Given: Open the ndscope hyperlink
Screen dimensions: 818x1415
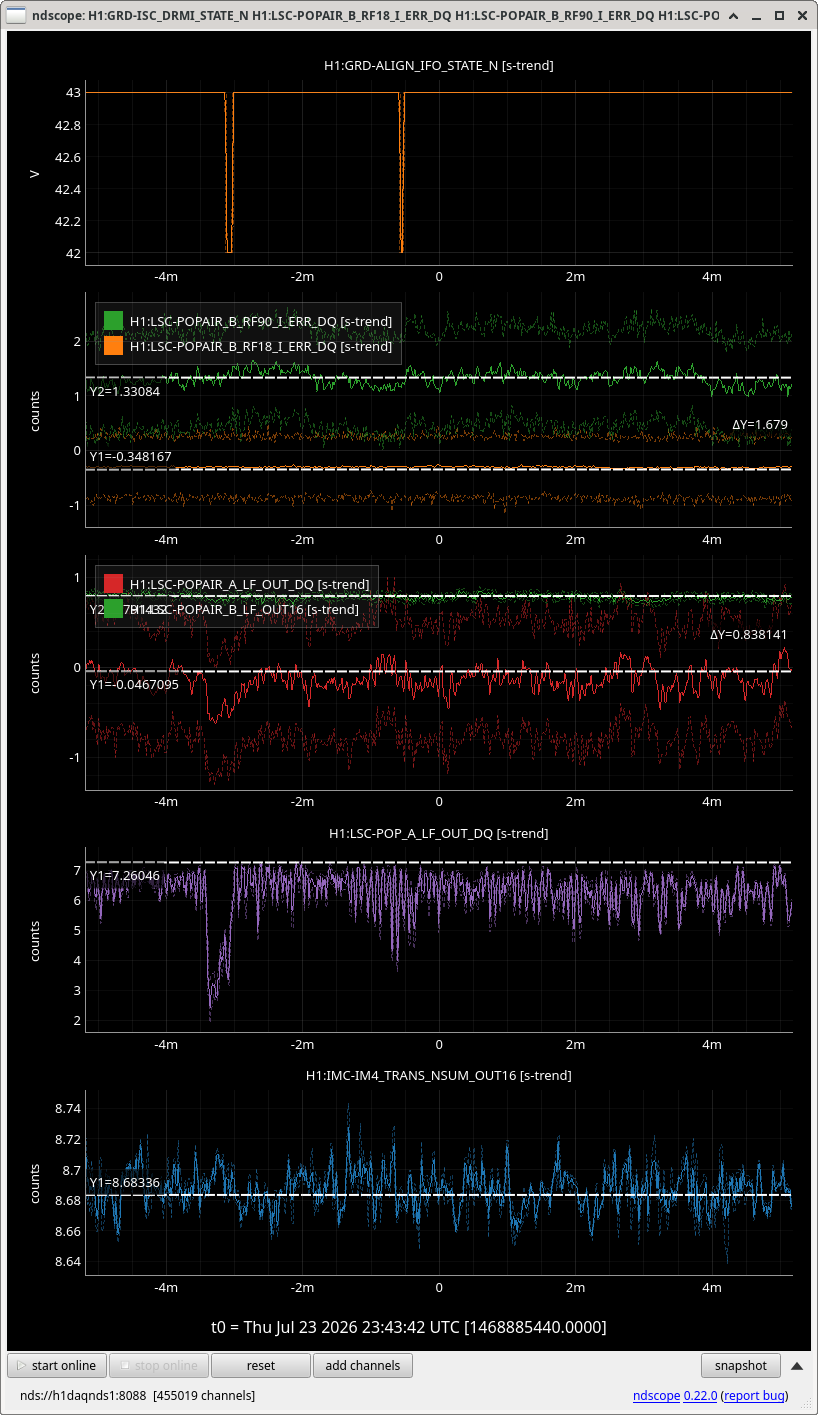Looking at the screenshot, I should (x=656, y=1395).
